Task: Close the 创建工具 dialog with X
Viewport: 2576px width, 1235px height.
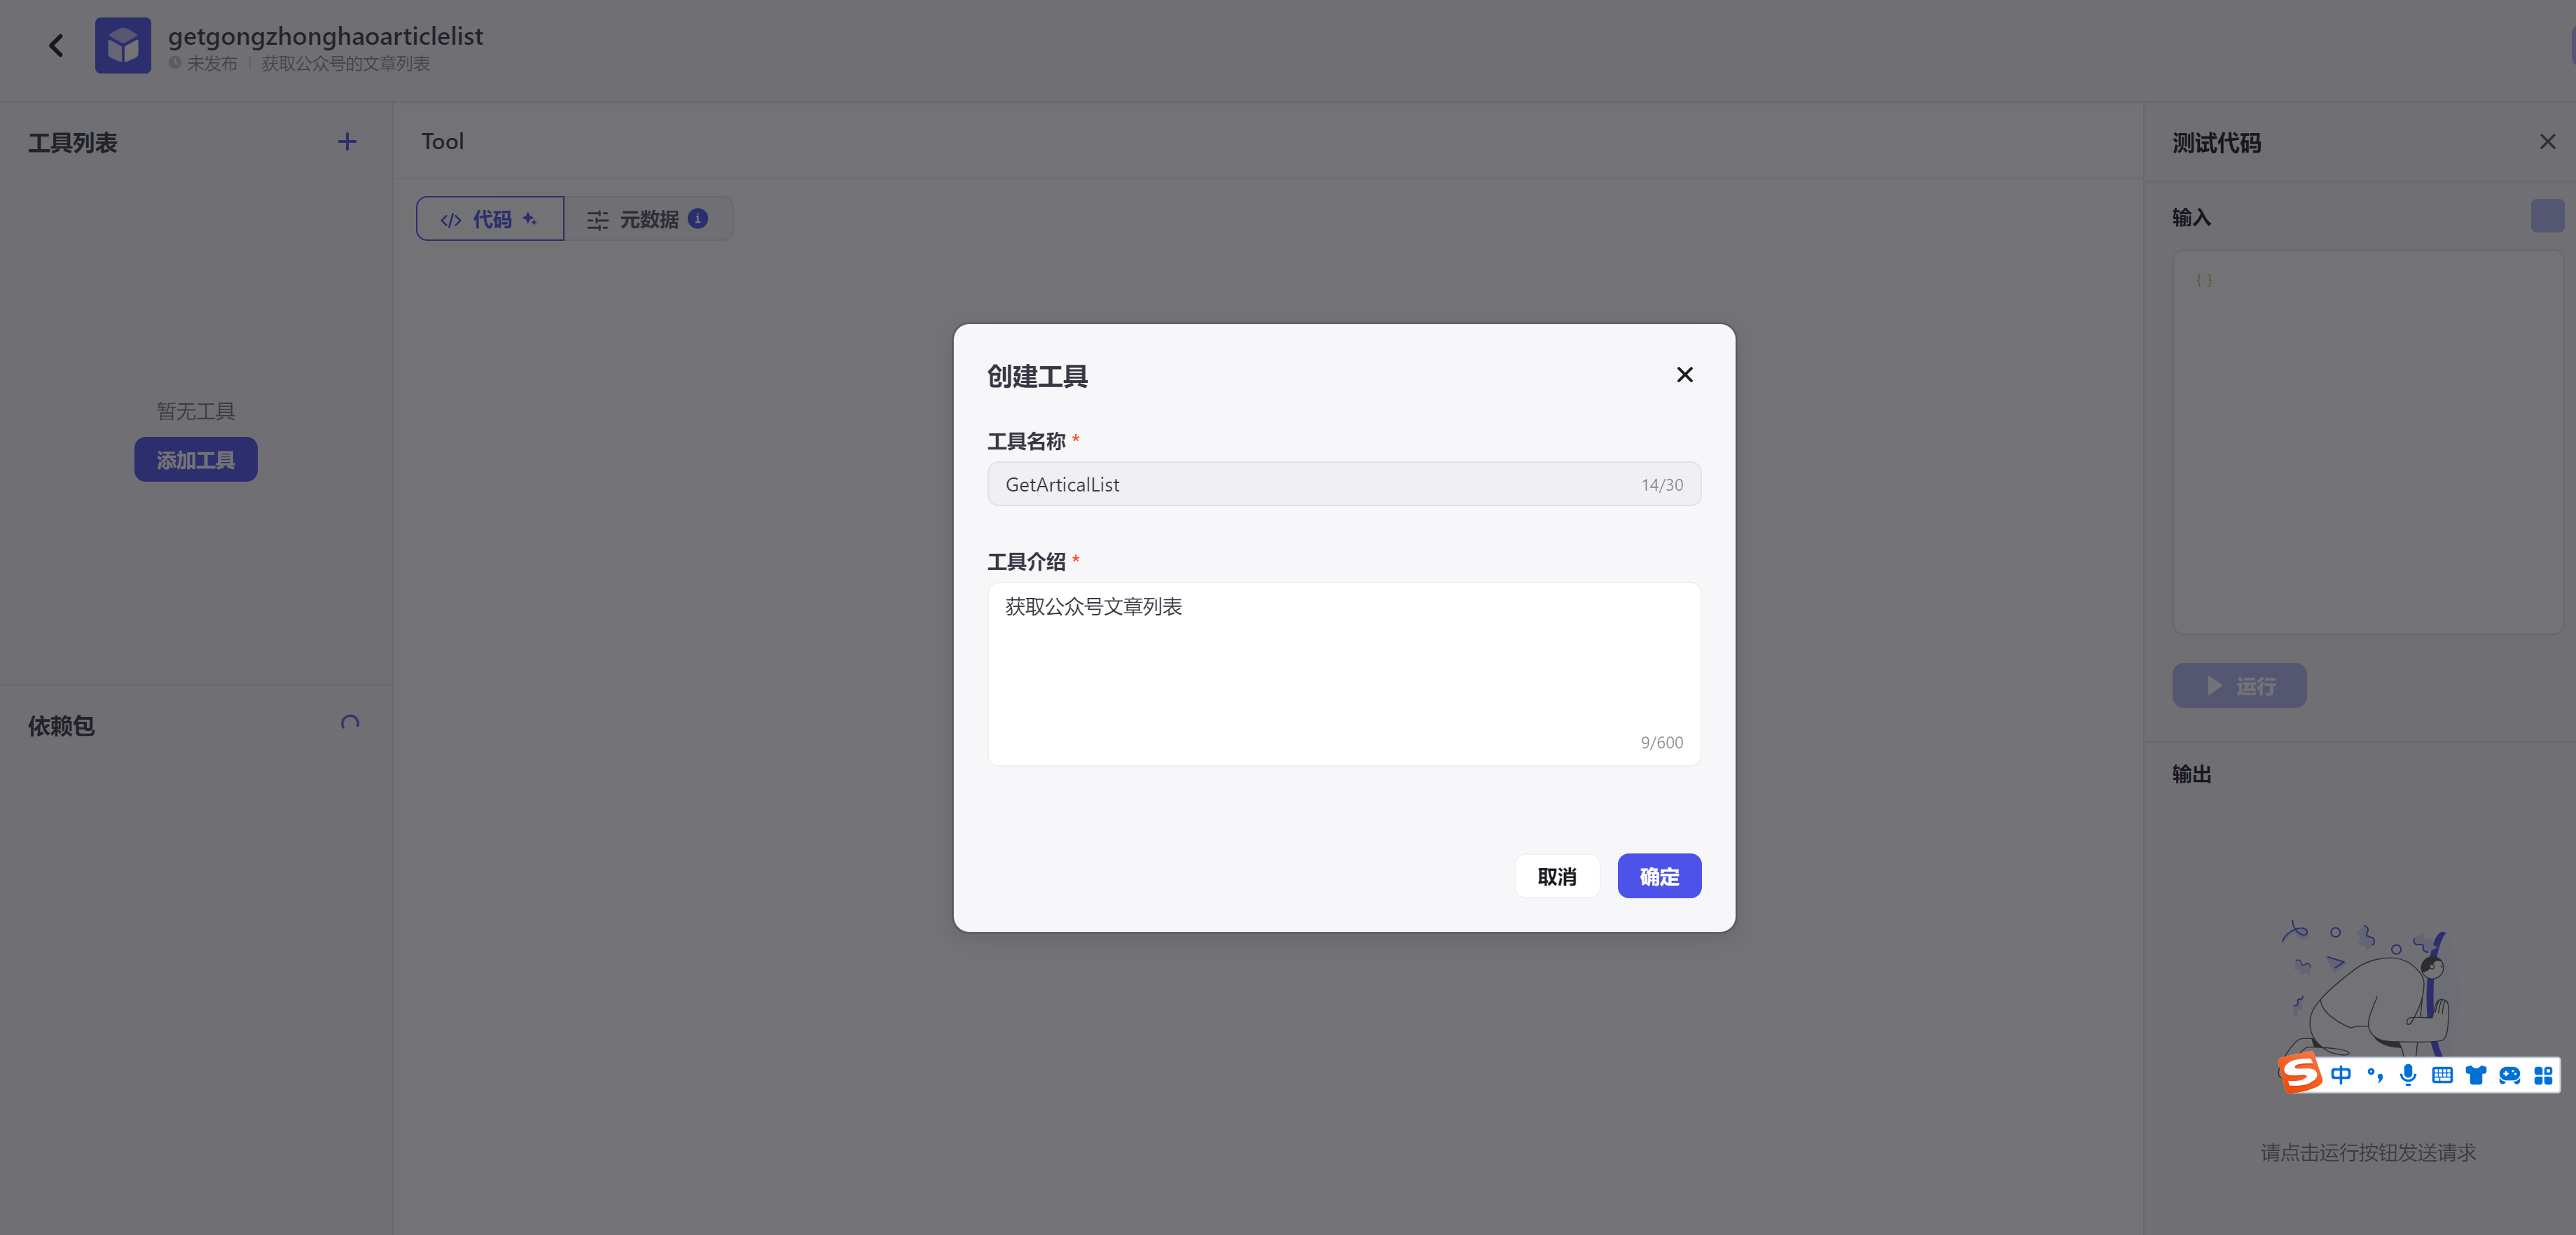Action: pos(1684,374)
